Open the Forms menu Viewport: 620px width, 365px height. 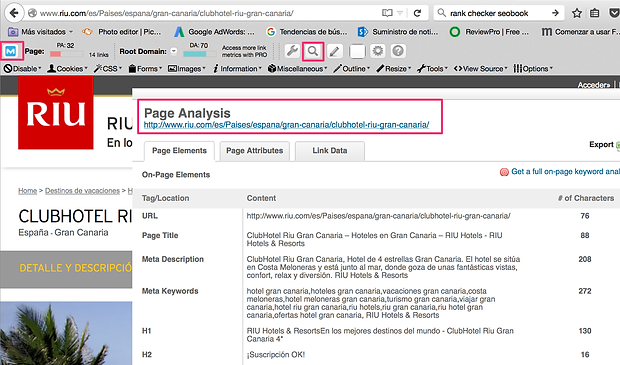145,69
